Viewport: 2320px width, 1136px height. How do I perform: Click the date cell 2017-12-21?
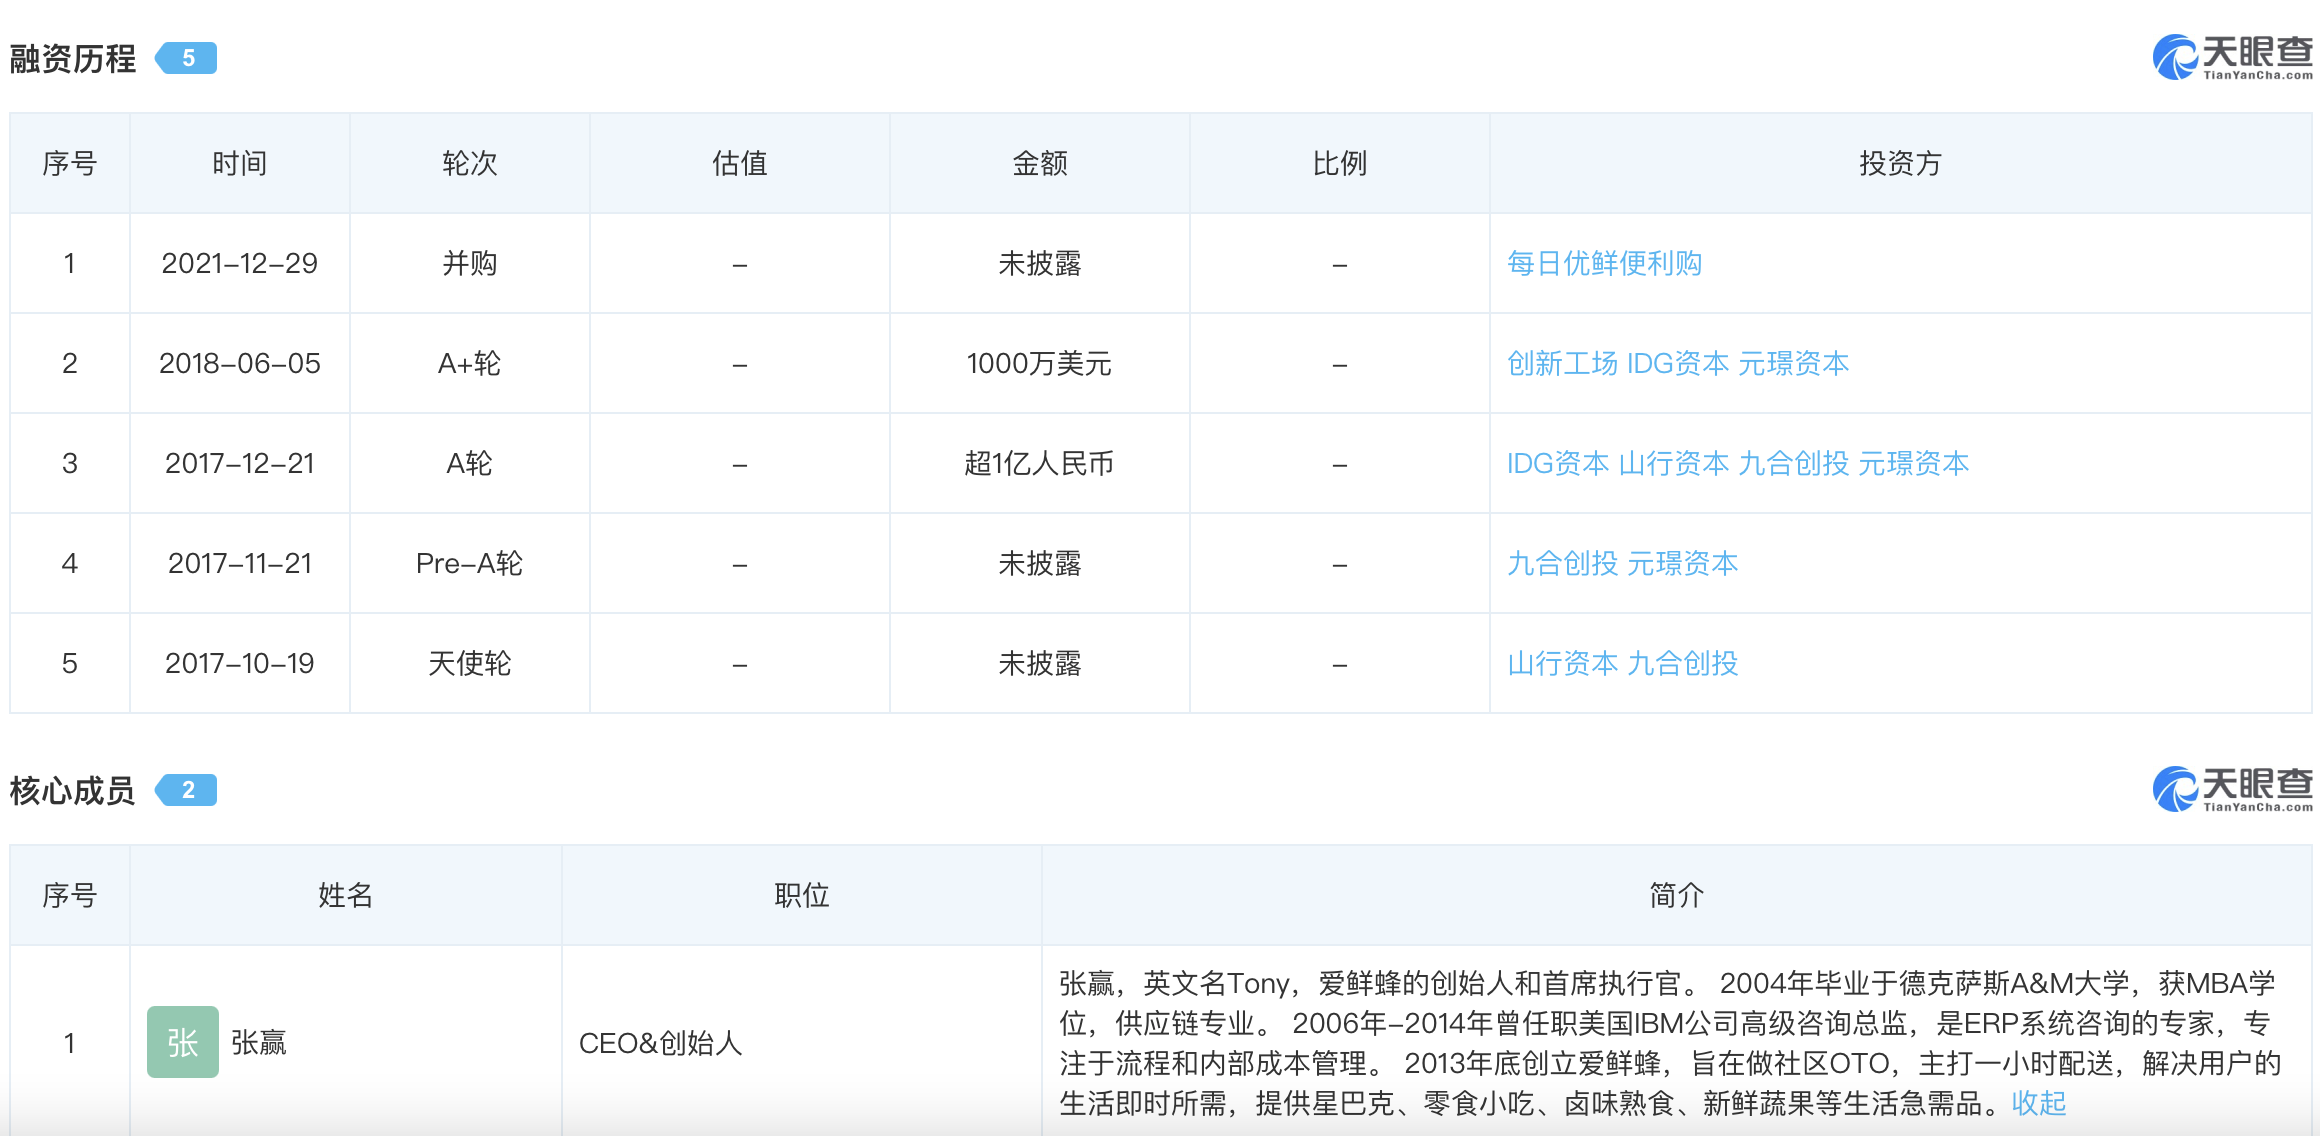(x=240, y=463)
